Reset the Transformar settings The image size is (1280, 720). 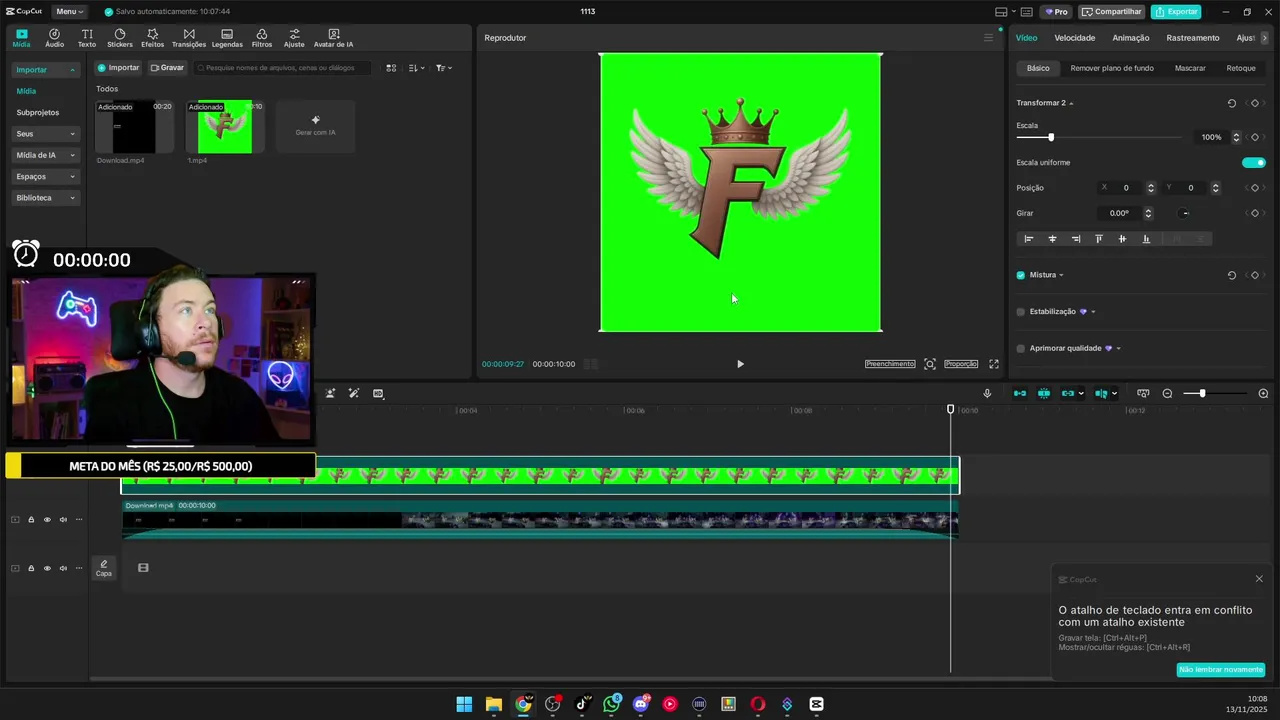click(x=1231, y=103)
